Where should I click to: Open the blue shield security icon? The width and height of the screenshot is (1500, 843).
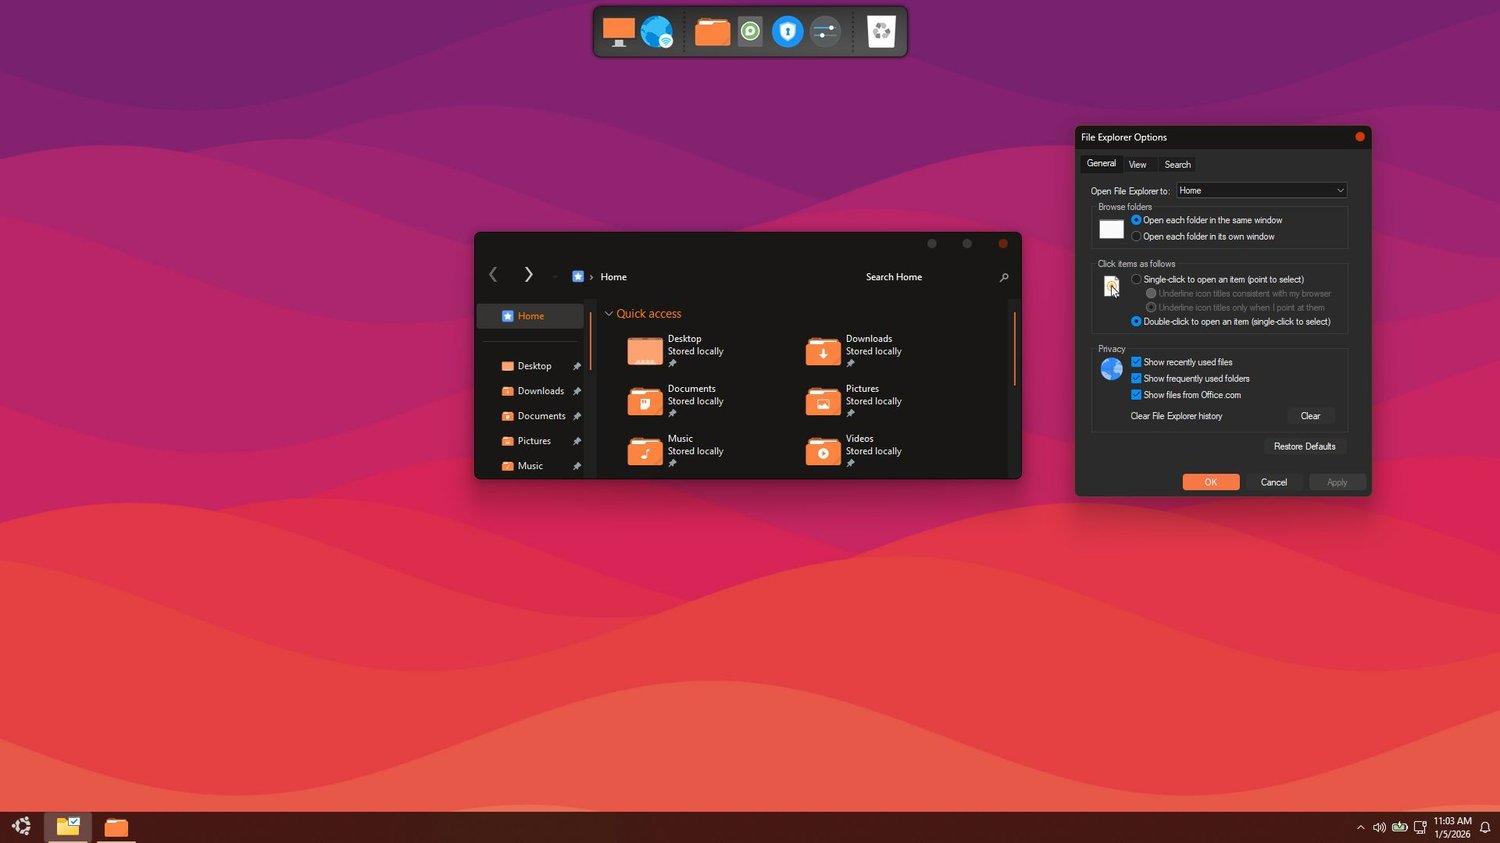click(787, 32)
